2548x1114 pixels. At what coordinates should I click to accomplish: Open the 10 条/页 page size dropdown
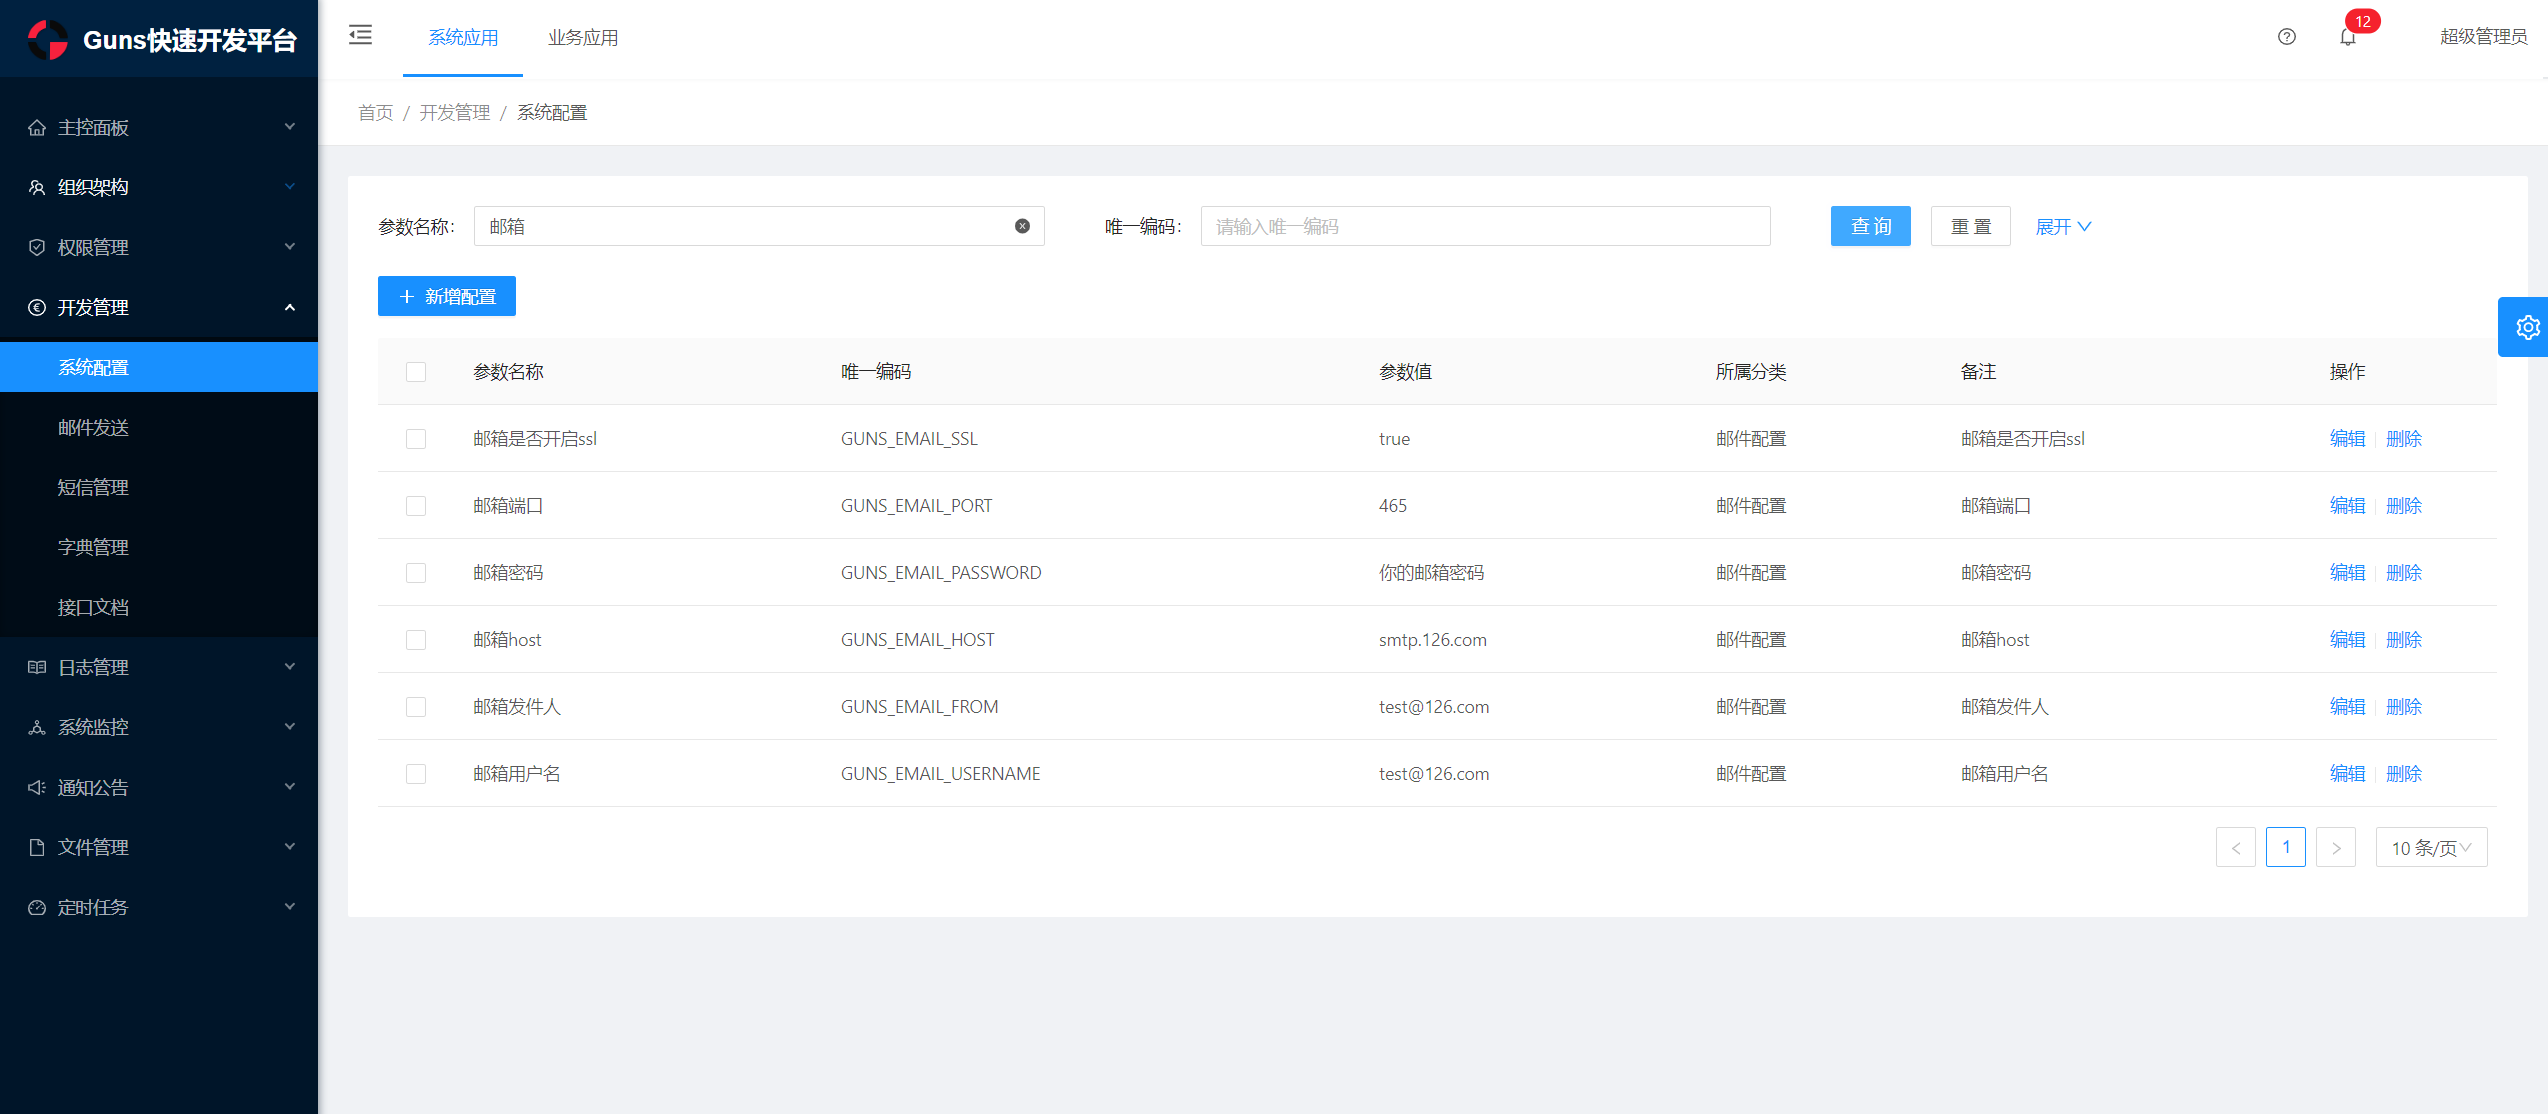click(x=2430, y=848)
